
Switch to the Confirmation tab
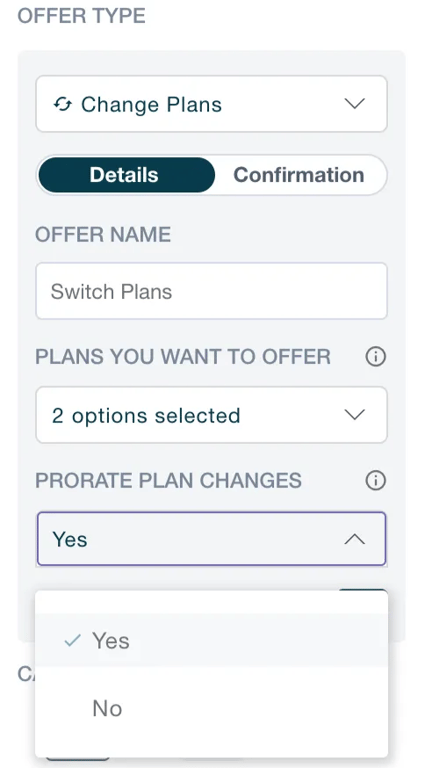point(299,175)
